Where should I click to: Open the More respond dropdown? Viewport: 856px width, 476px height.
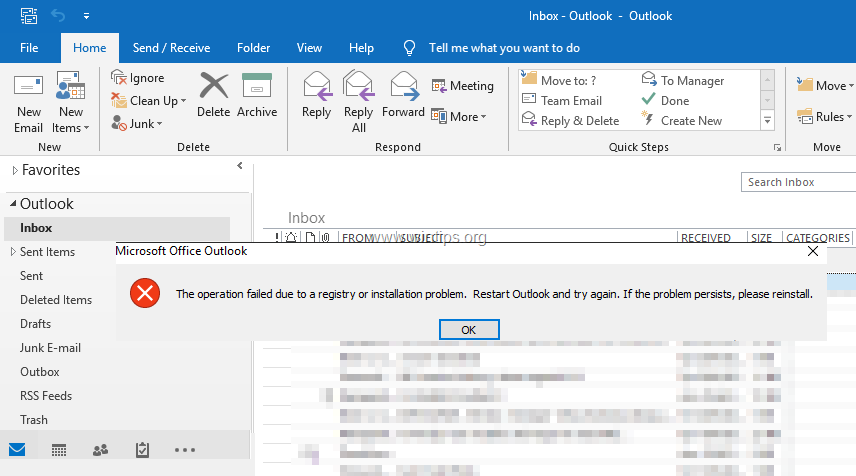coord(459,116)
